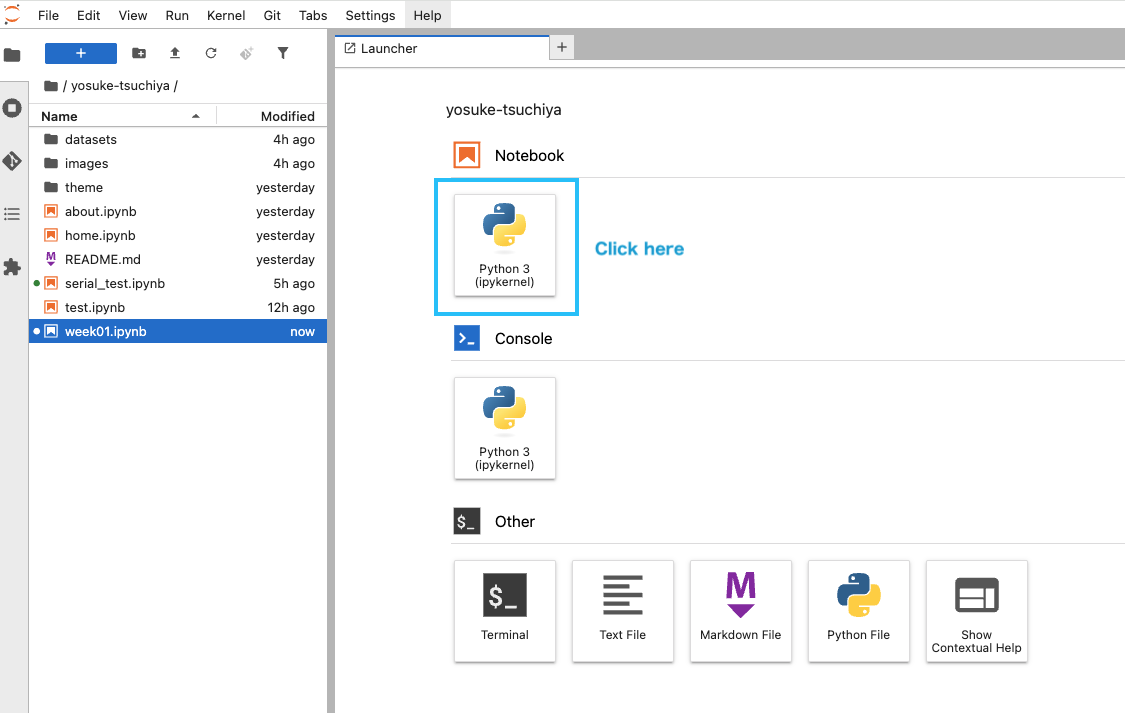Screen dimensions: 1125x713
Task: Open a Python 3 console
Action: pyautogui.click(x=505, y=428)
